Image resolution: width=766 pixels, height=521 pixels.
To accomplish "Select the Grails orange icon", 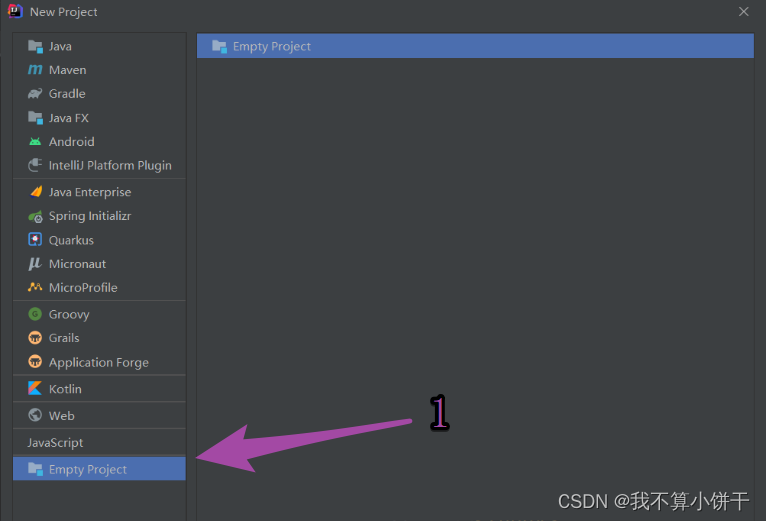I will tap(35, 338).
